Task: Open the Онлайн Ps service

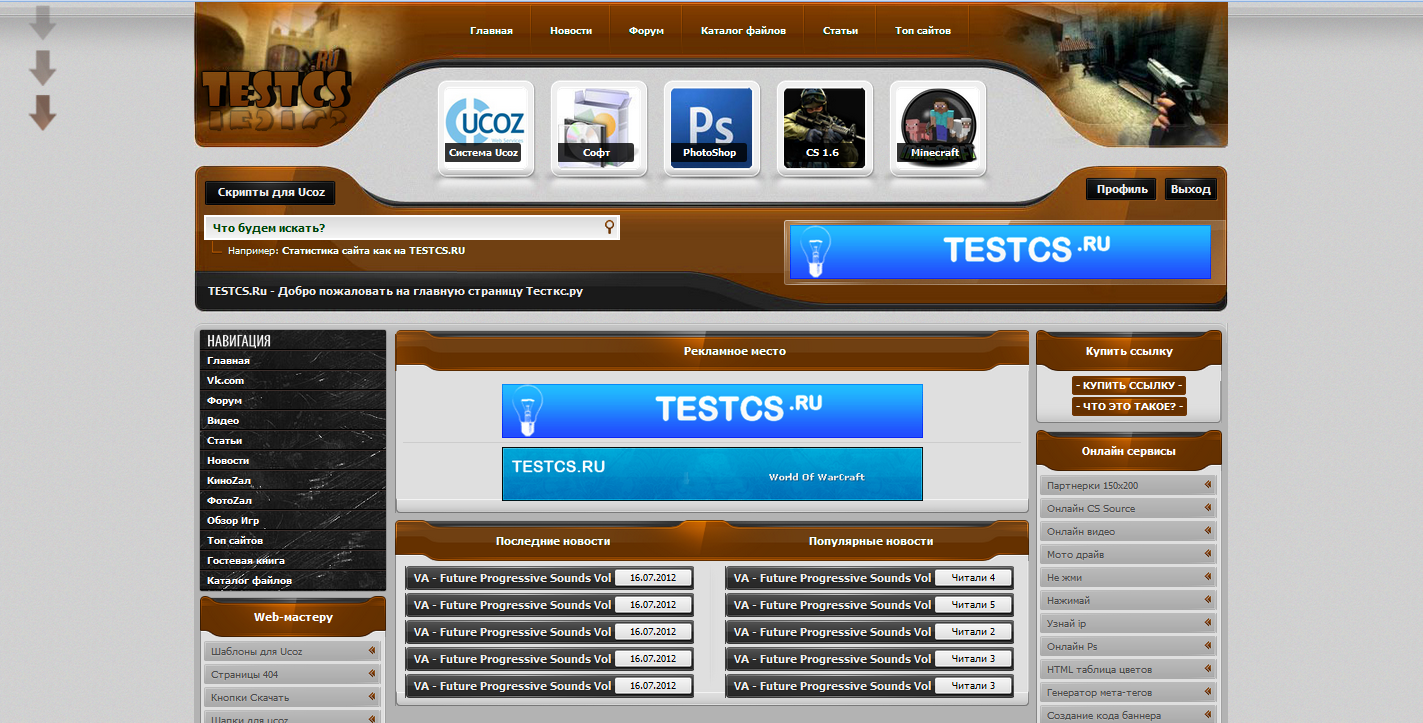Action: (1129, 646)
